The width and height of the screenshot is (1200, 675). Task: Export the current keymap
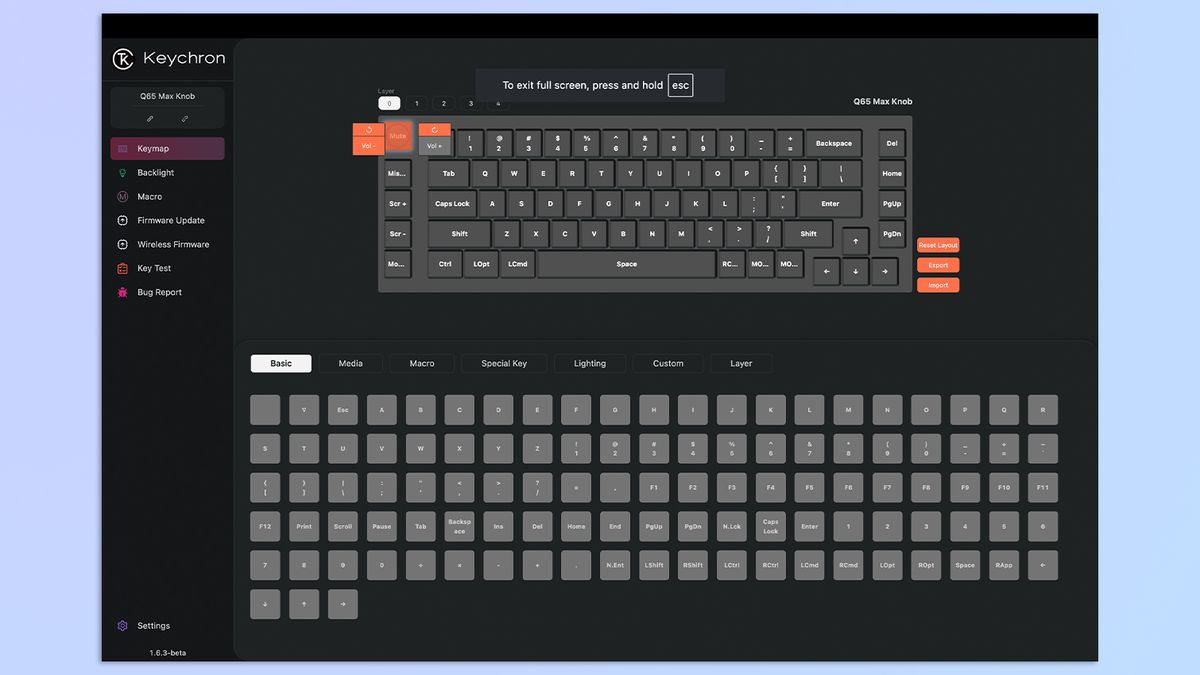pos(937,265)
